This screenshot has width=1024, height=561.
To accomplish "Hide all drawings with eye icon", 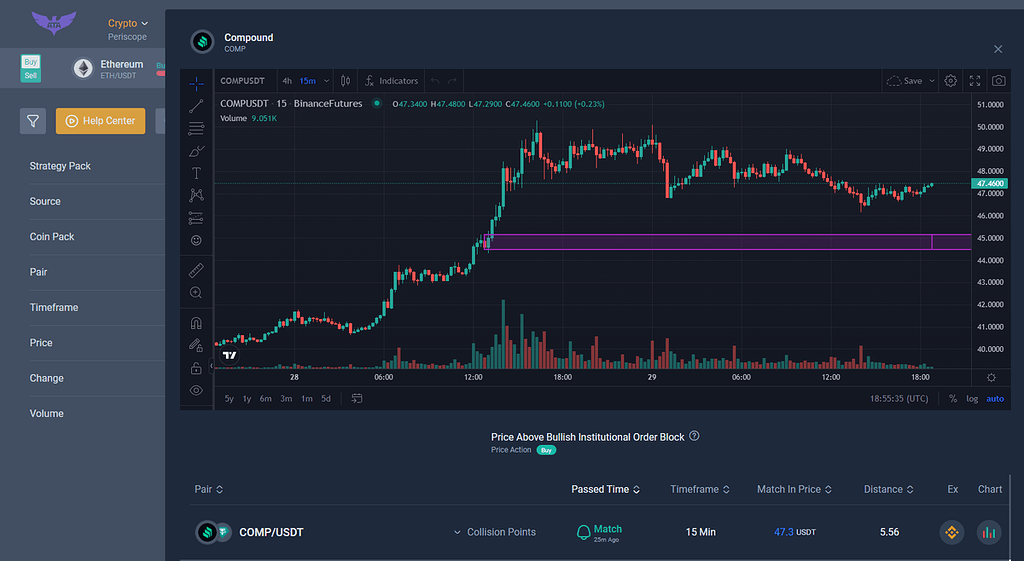I will (196, 391).
